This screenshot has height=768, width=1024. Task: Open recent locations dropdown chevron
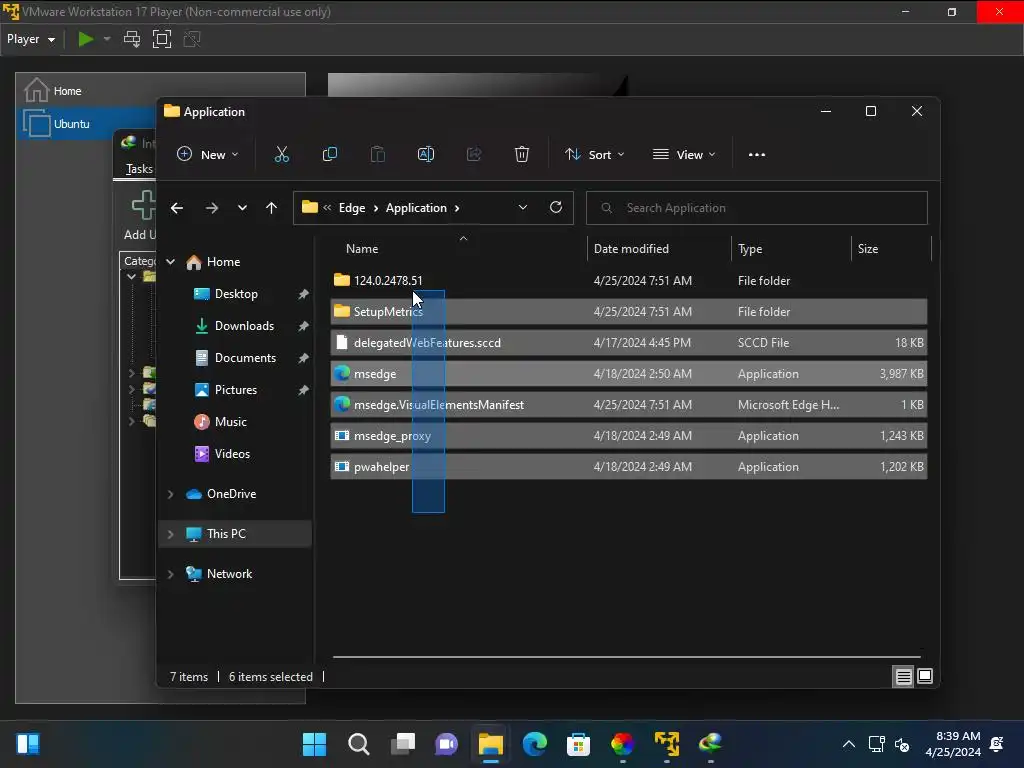coord(242,208)
